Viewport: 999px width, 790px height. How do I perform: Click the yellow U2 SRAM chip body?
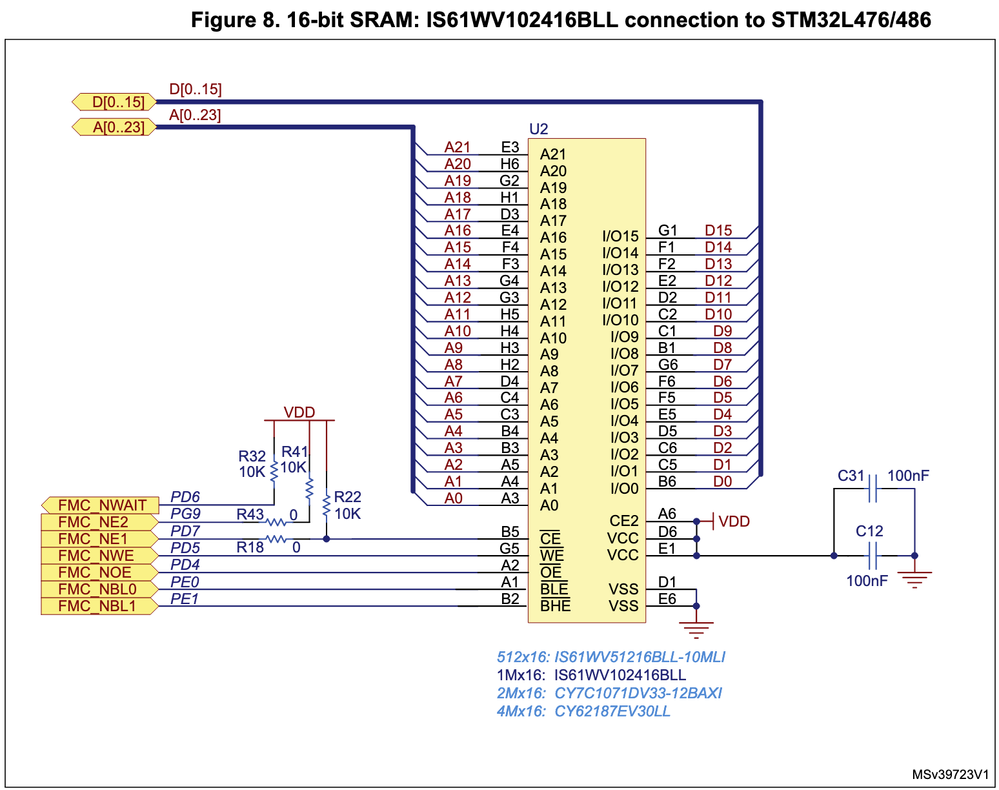point(587,380)
